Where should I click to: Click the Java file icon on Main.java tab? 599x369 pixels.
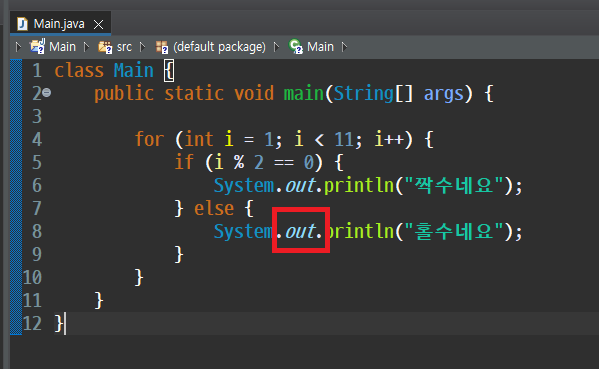pos(23,24)
